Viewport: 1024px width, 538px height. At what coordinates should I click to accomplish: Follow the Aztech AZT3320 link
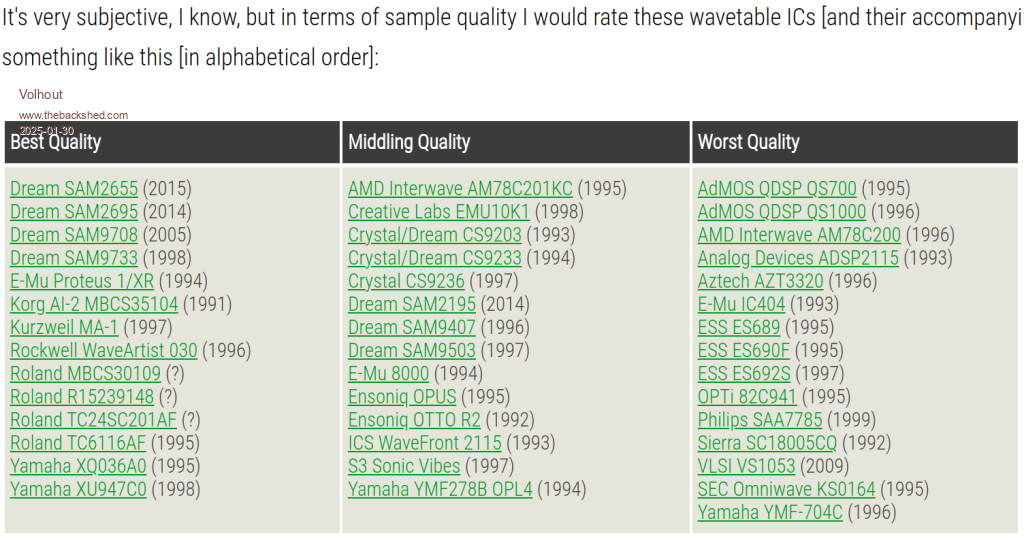(x=761, y=282)
